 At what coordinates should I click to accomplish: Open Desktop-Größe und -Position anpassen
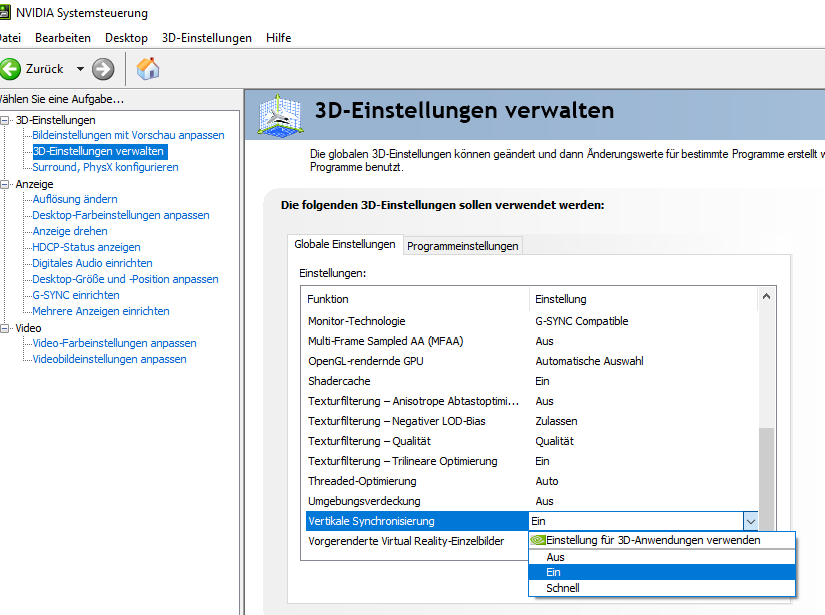(125, 279)
